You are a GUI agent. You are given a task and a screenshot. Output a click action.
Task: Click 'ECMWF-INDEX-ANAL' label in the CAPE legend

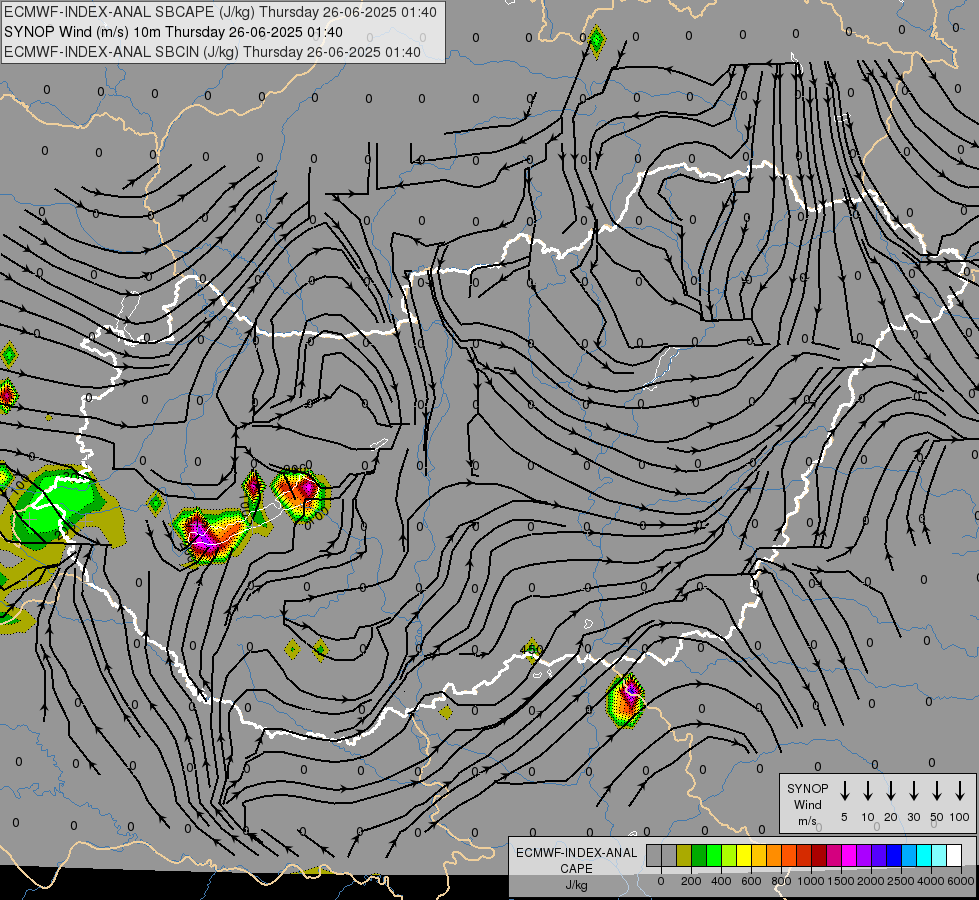click(576, 853)
